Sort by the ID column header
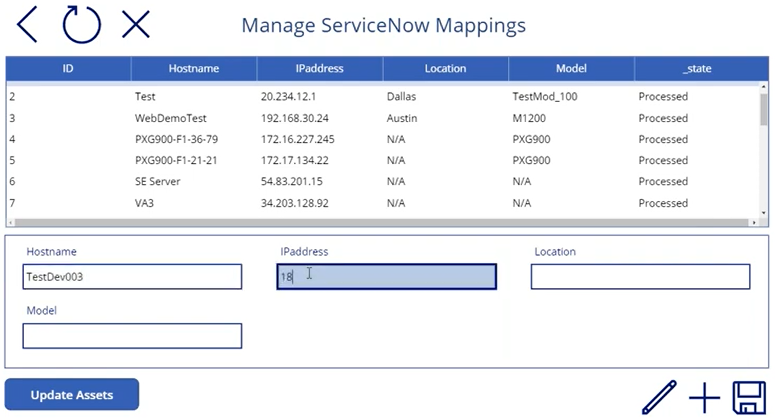Image resolution: width=775 pixels, height=418 pixels. pyautogui.click(x=68, y=69)
